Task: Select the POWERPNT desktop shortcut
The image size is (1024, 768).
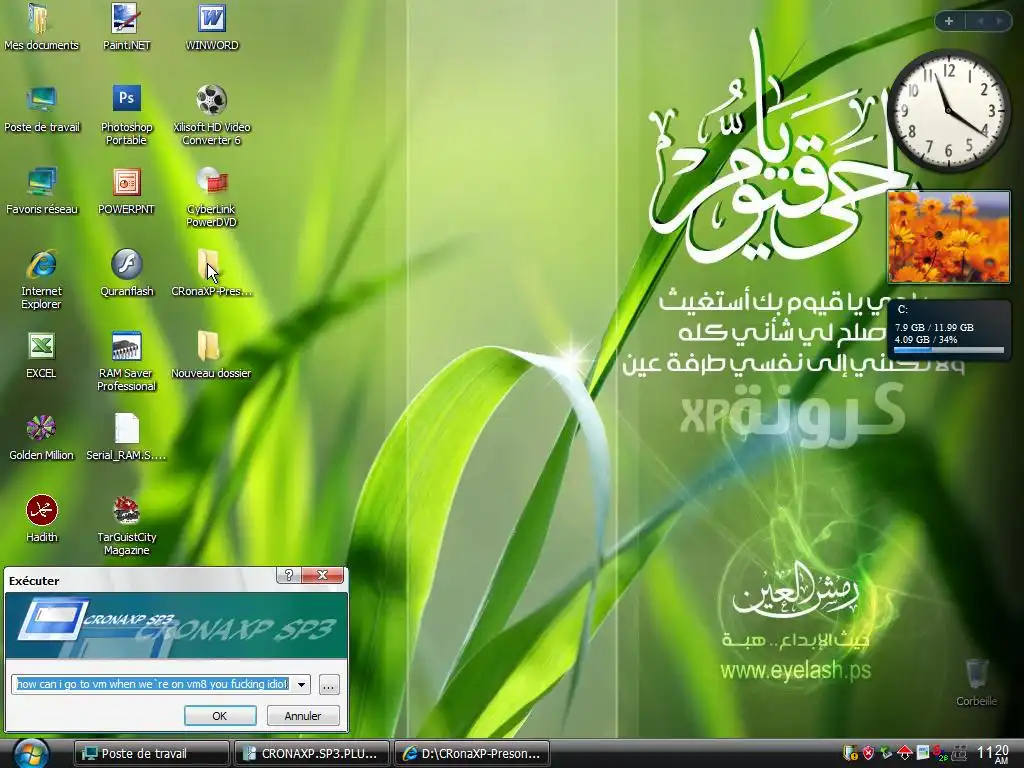Action: pos(126,191)
